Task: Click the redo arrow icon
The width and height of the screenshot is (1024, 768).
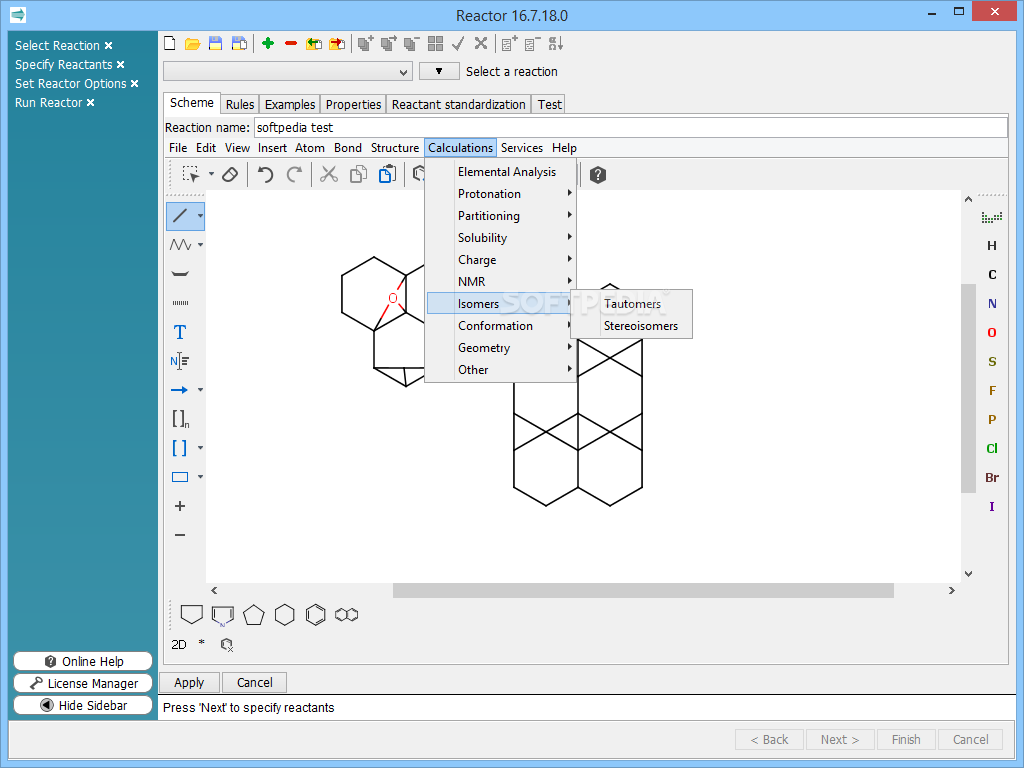Action: point(295,174)
